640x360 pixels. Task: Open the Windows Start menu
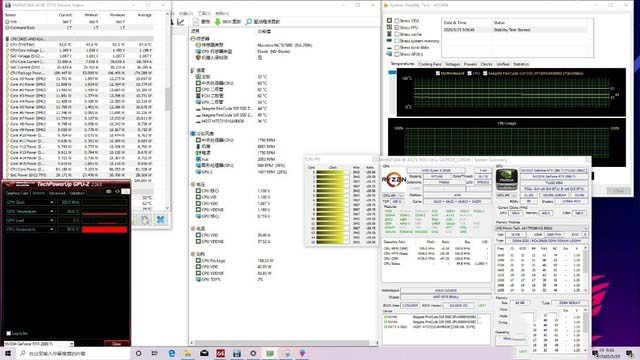click(8, 353)
